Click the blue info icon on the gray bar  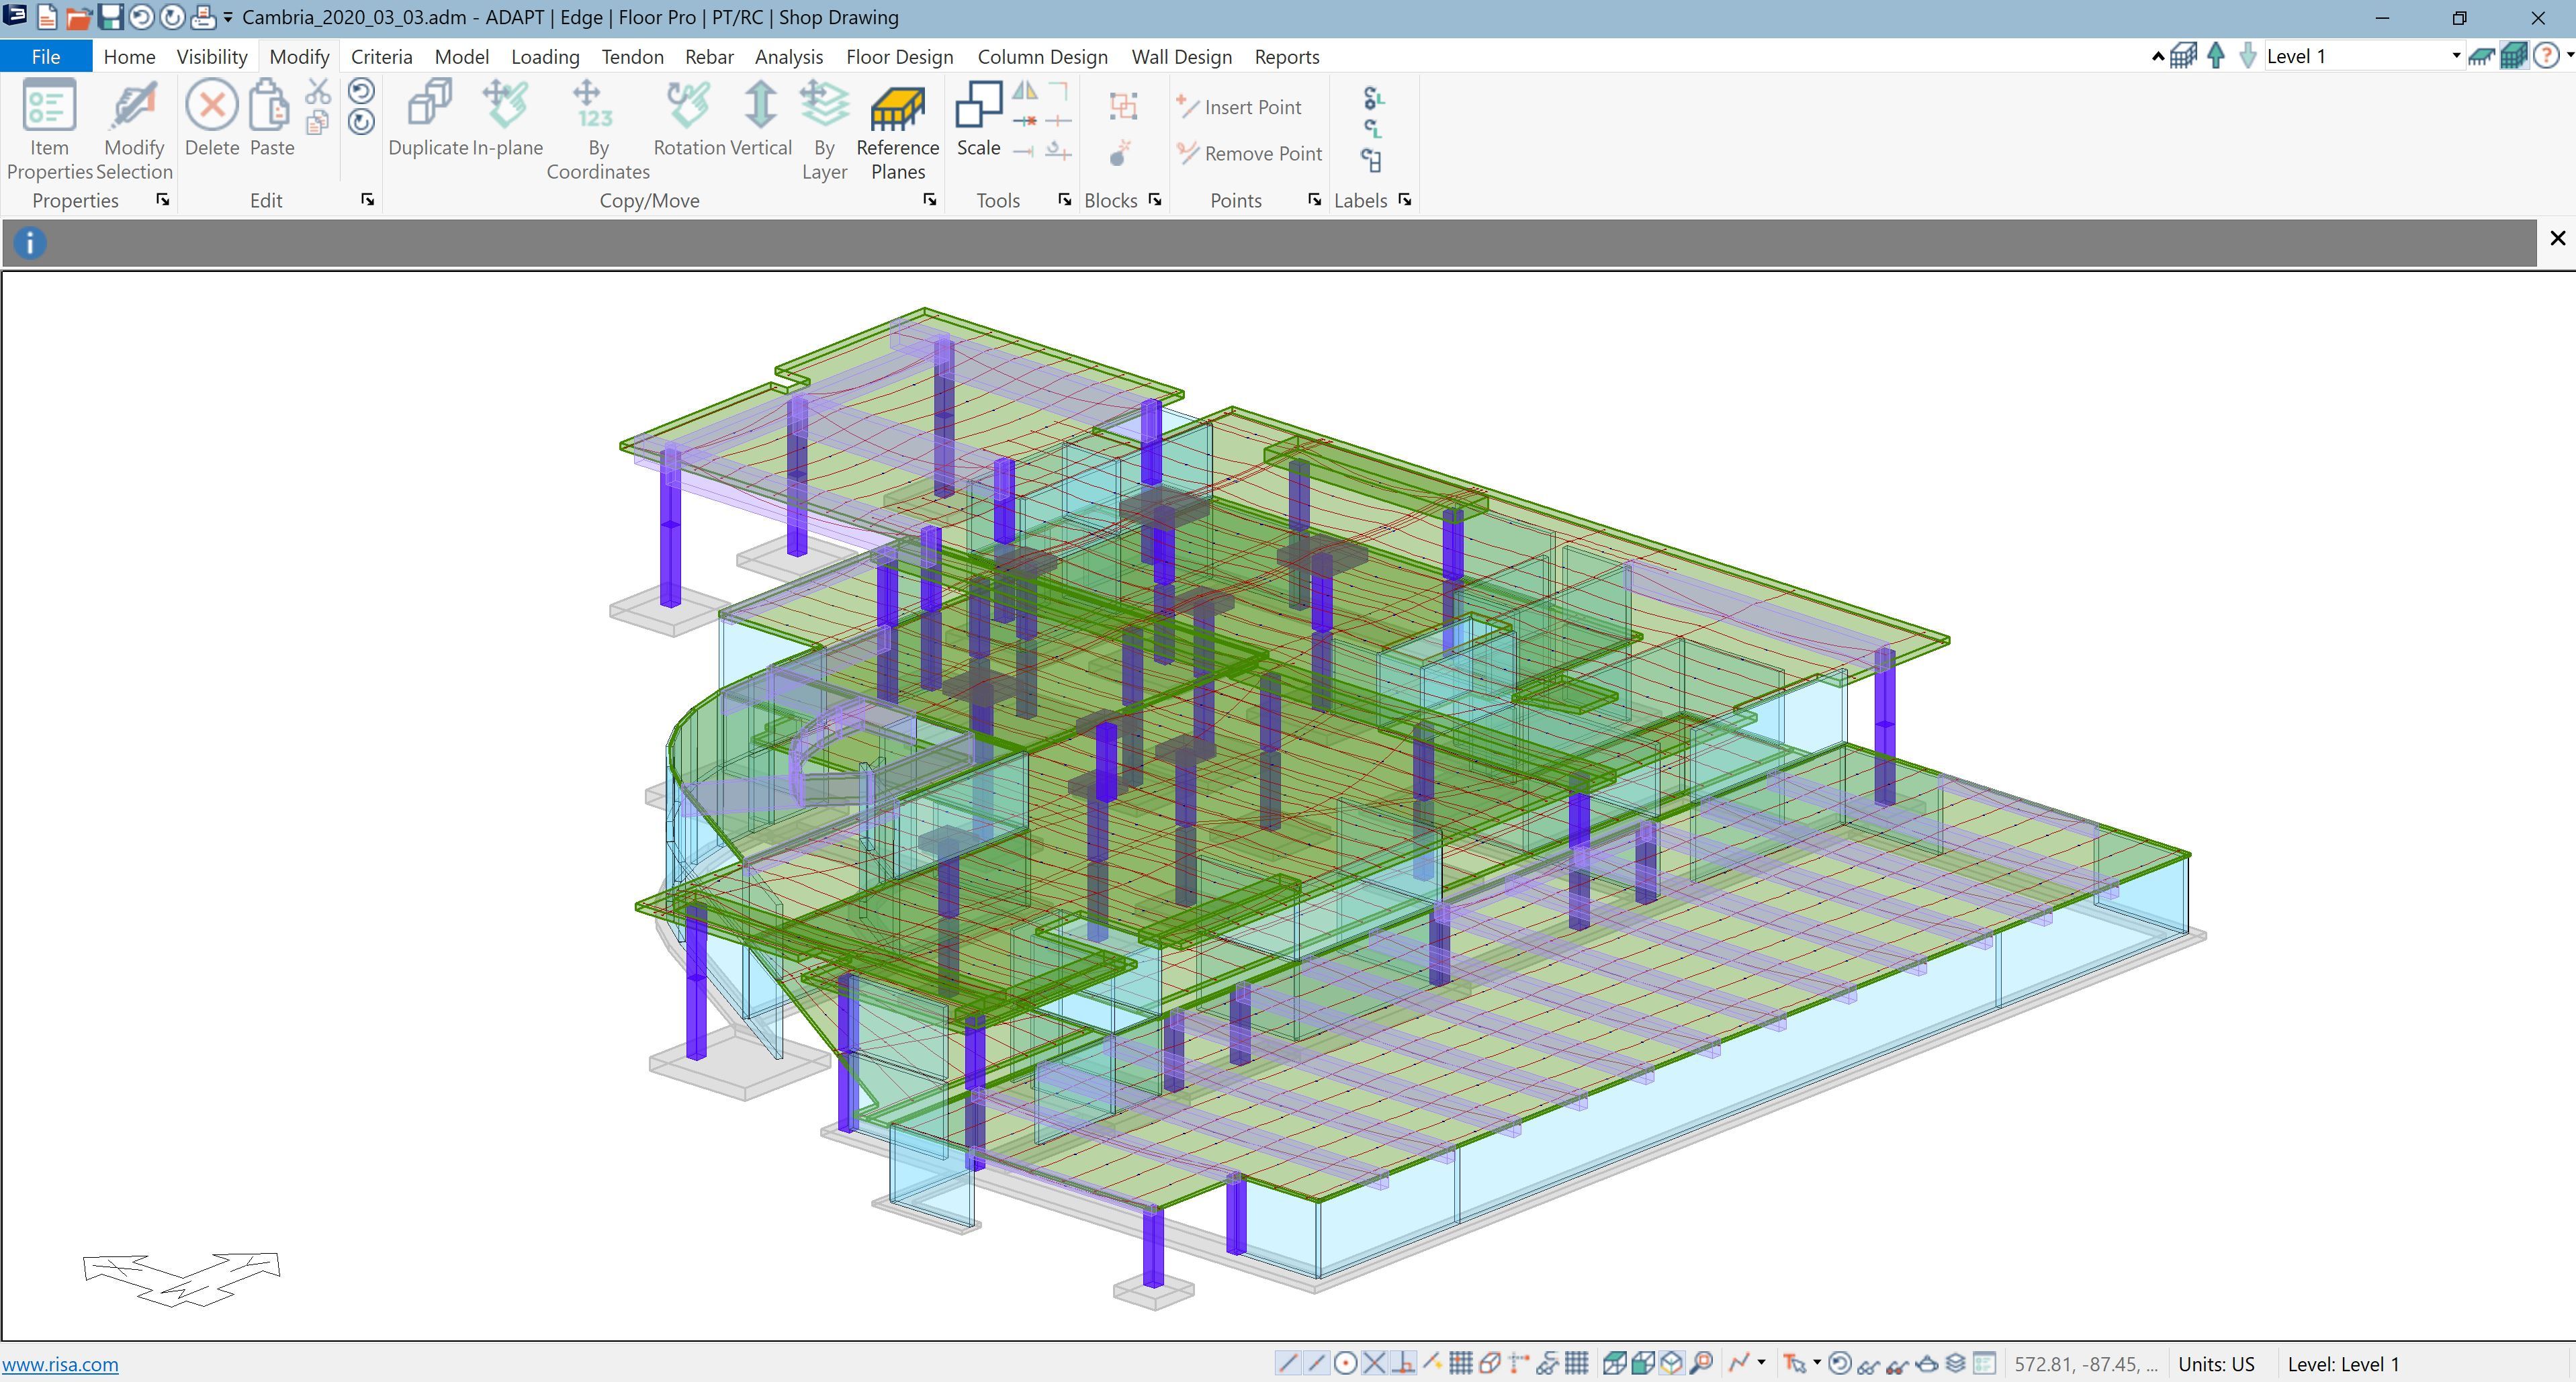[30, 243]
